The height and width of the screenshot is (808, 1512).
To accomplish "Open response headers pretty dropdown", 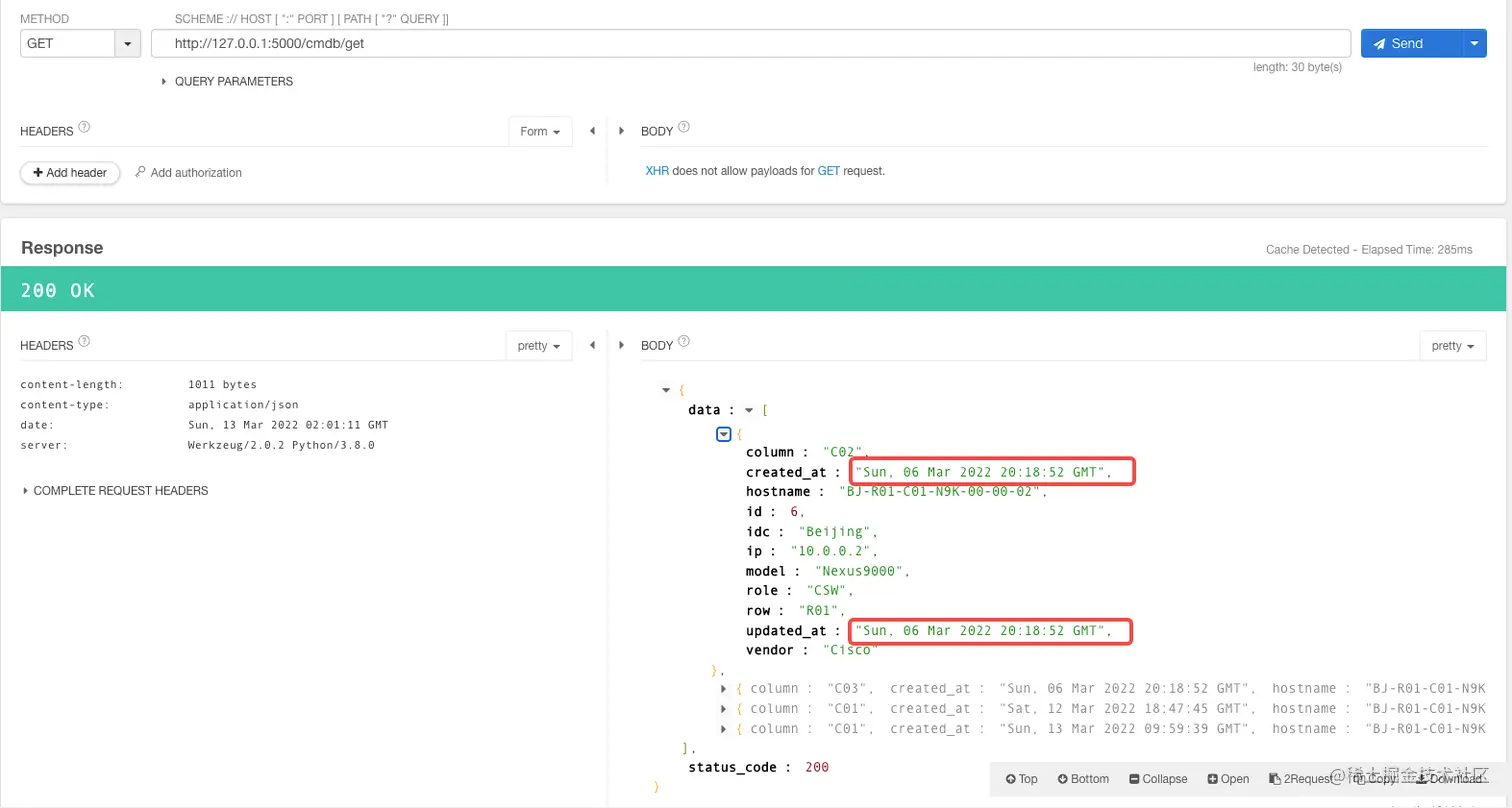I will (539, 346).
